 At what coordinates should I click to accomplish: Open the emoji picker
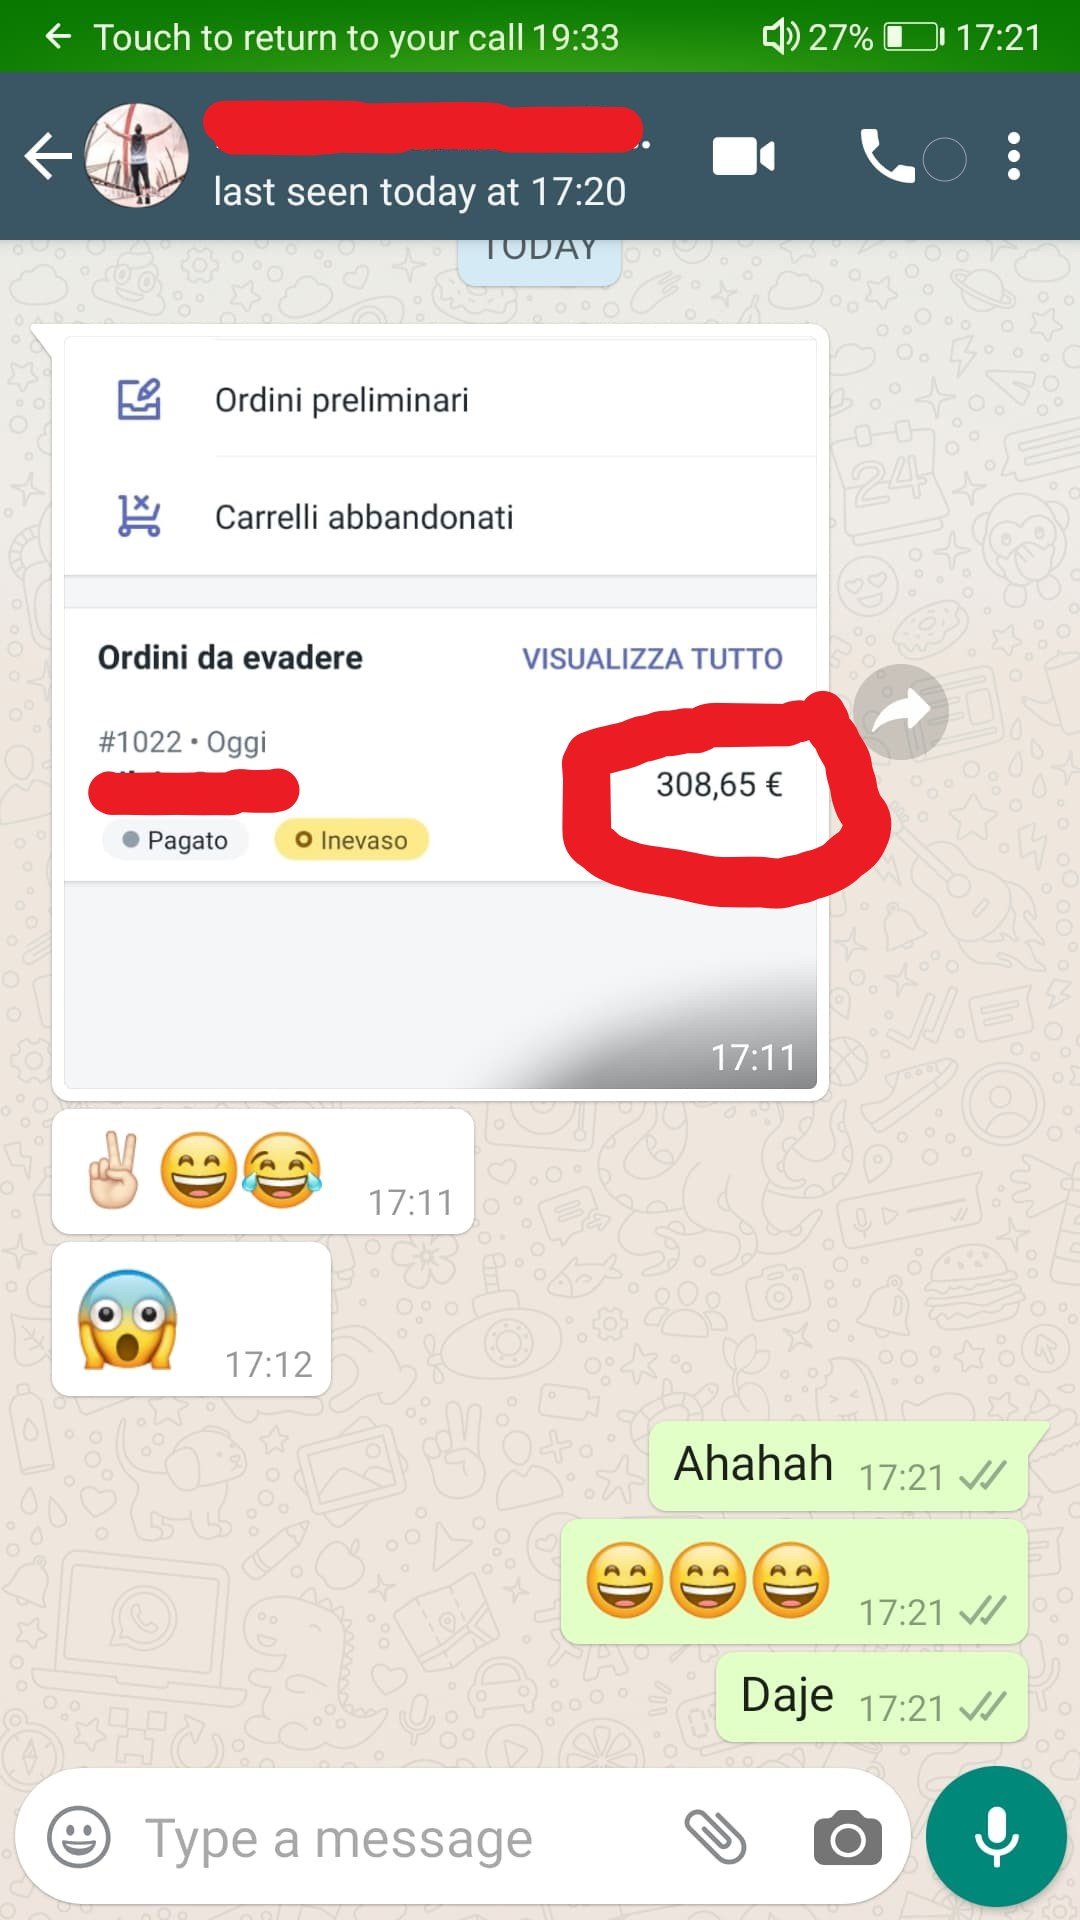pos(79,1837)
